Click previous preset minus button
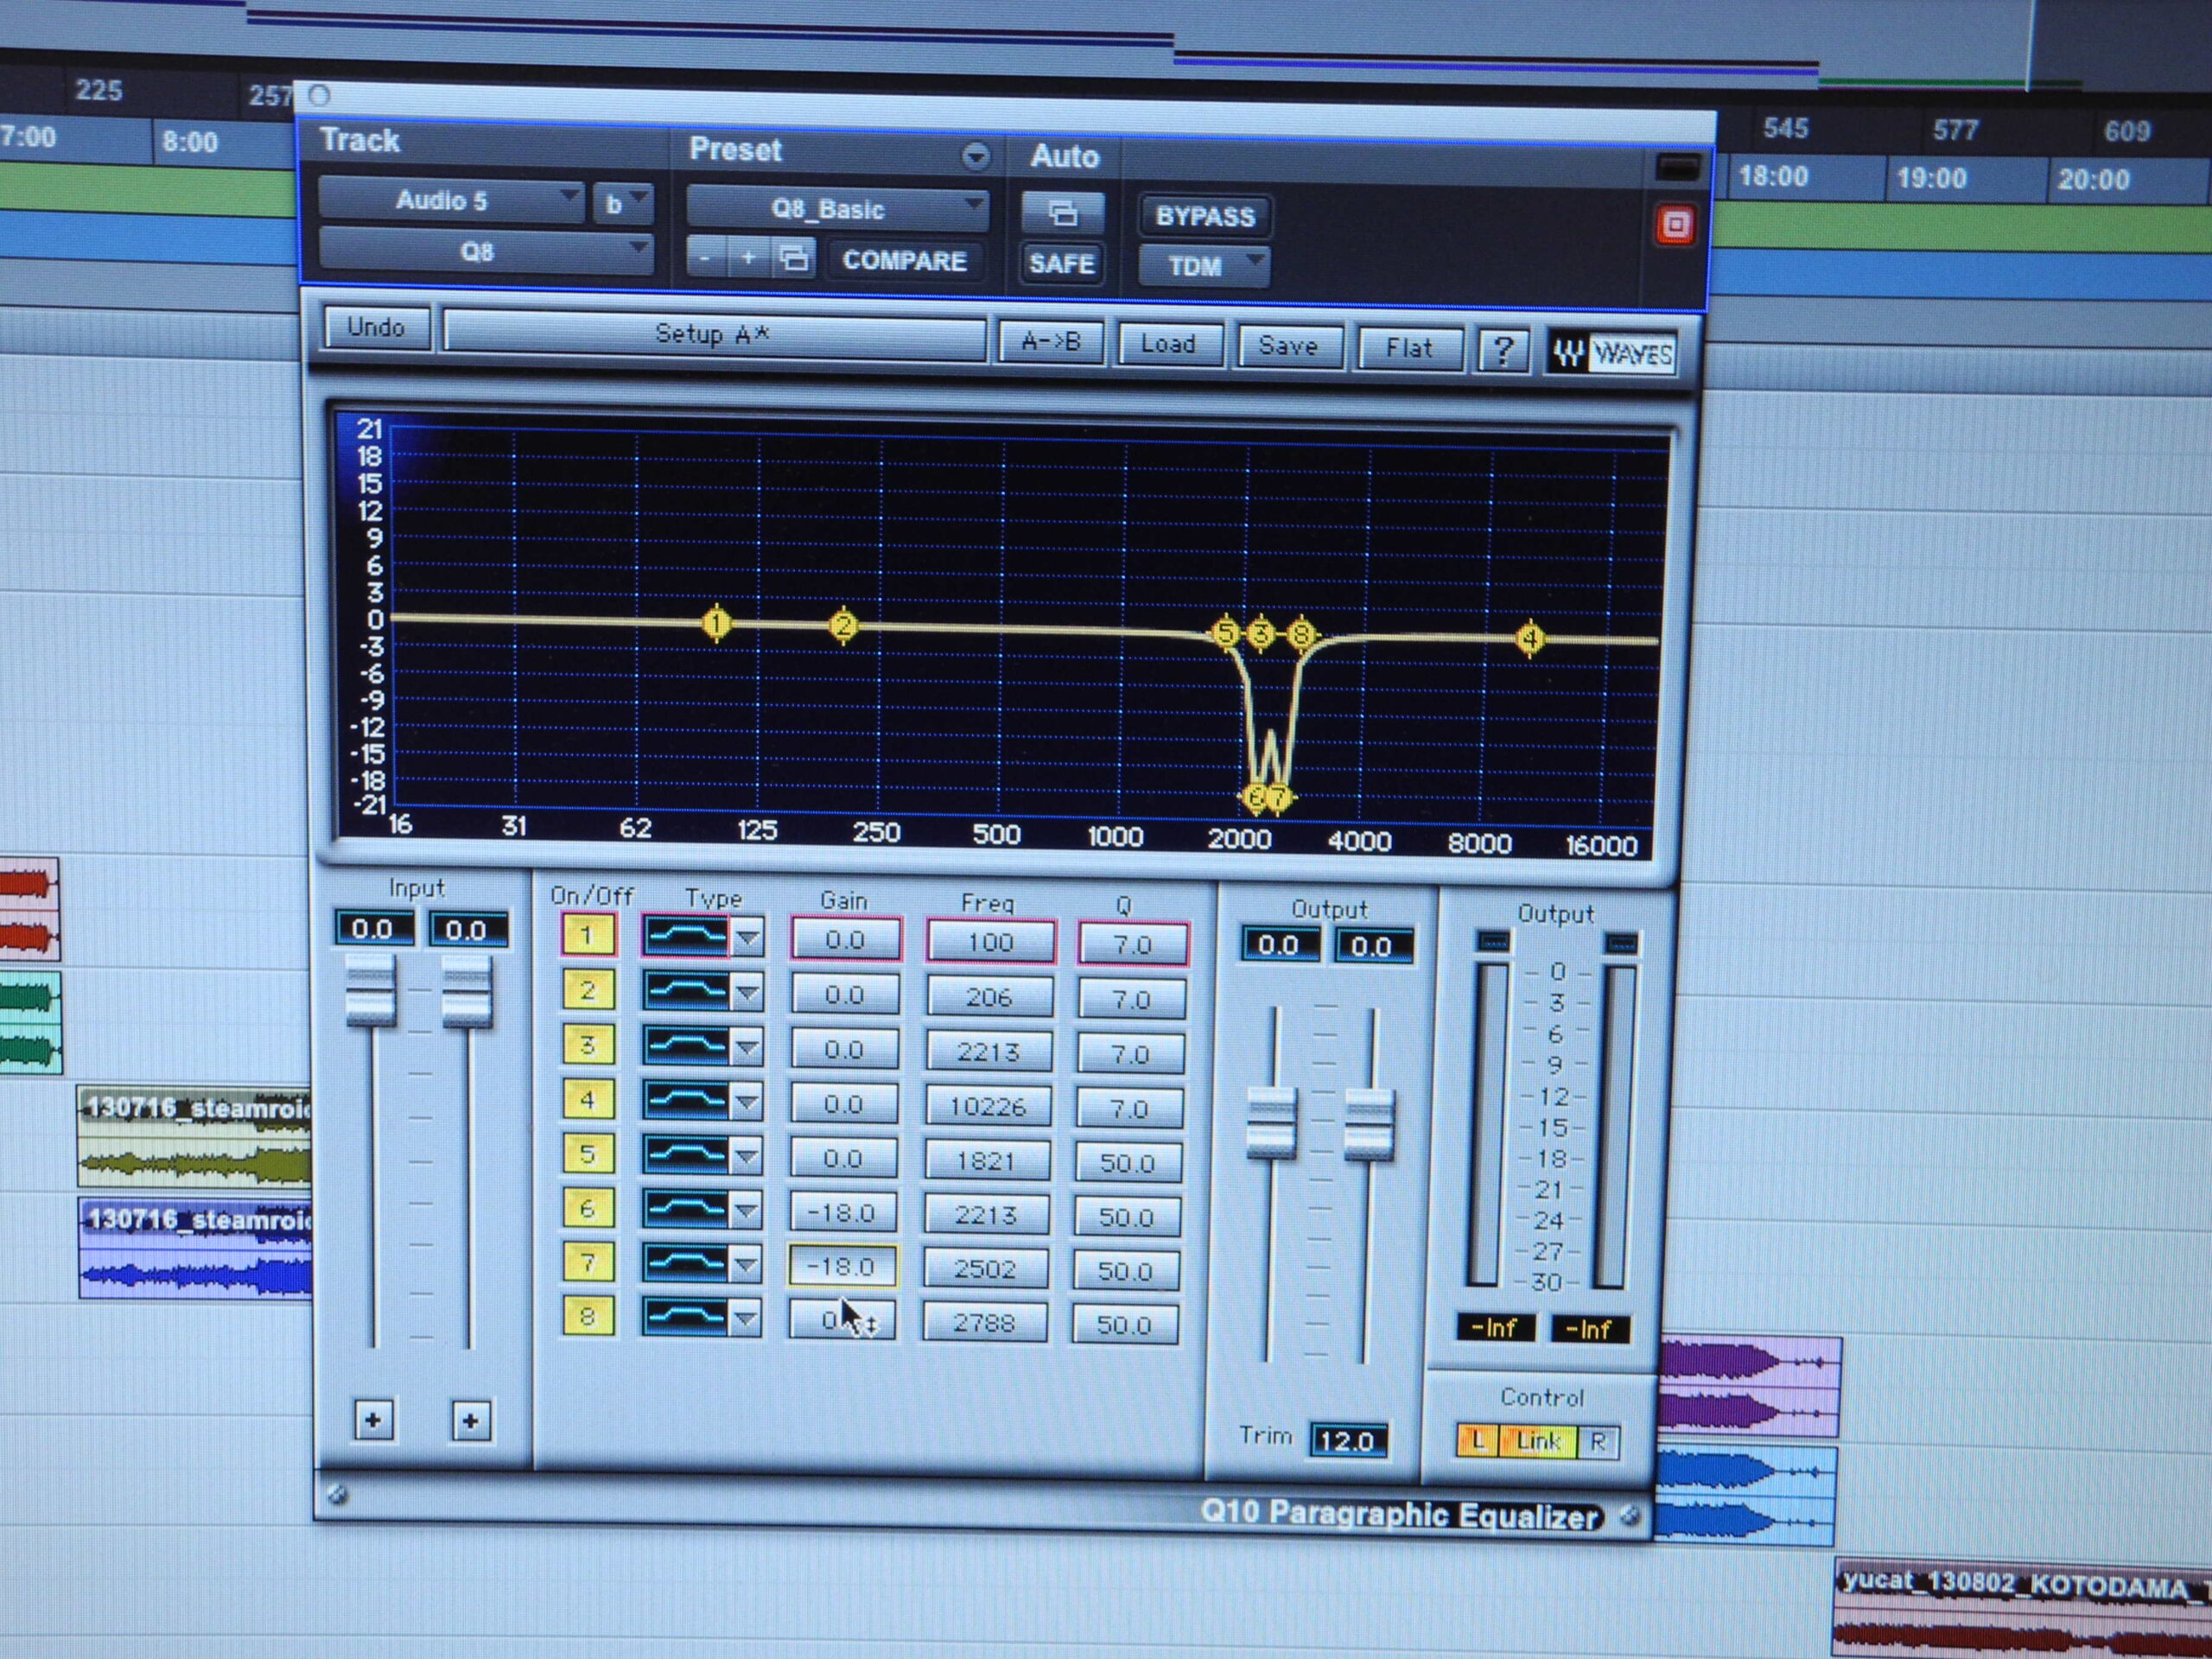Image resolution: width=2212 pixels, height=1659 pixels. [705, 258]
